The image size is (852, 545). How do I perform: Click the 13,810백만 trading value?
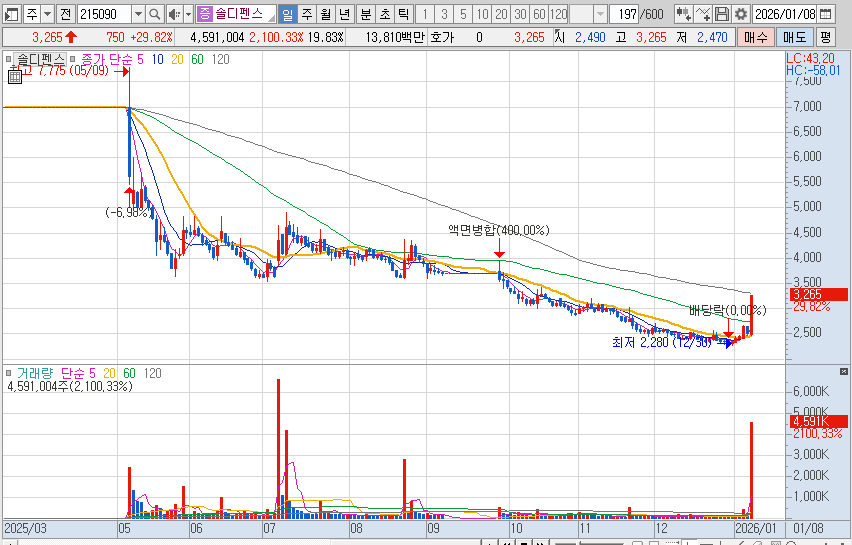[394, 37]
